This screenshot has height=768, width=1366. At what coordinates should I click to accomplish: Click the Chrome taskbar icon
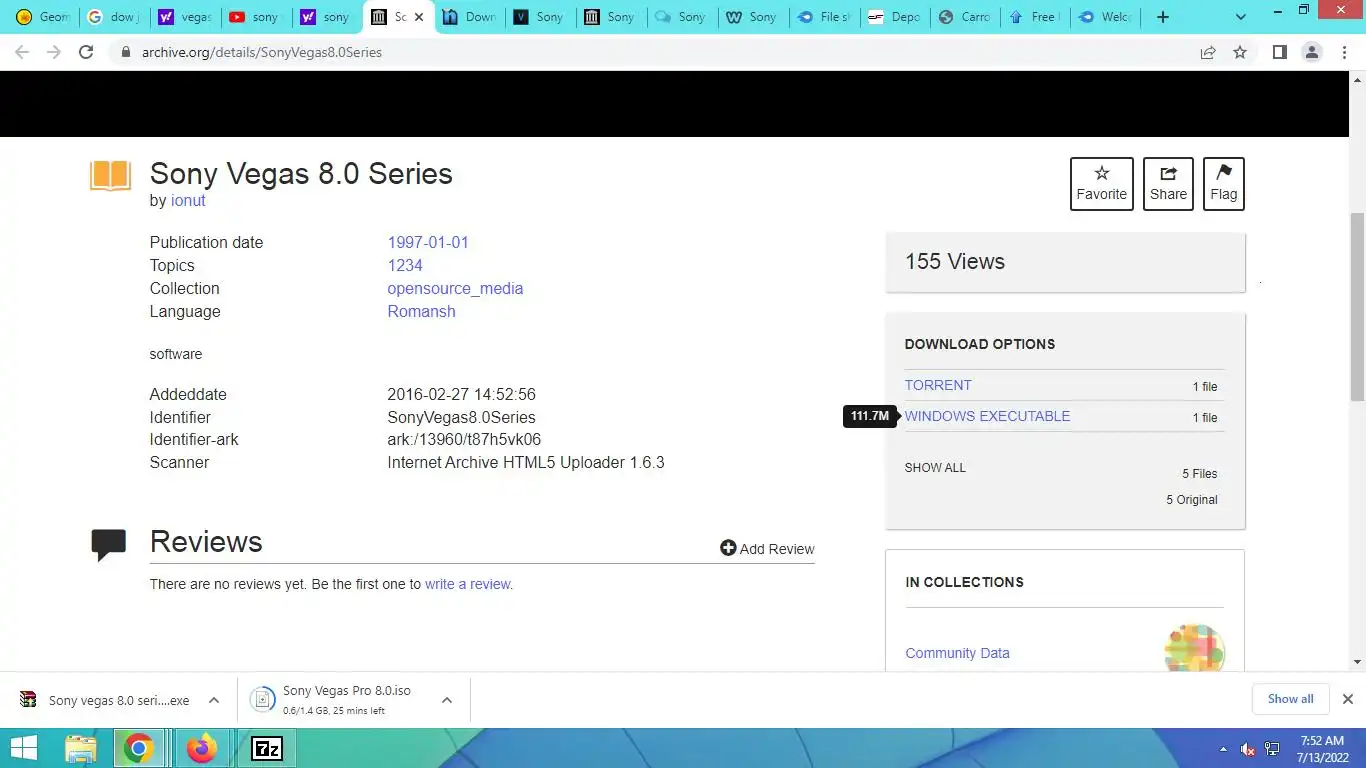coord(139,748)
